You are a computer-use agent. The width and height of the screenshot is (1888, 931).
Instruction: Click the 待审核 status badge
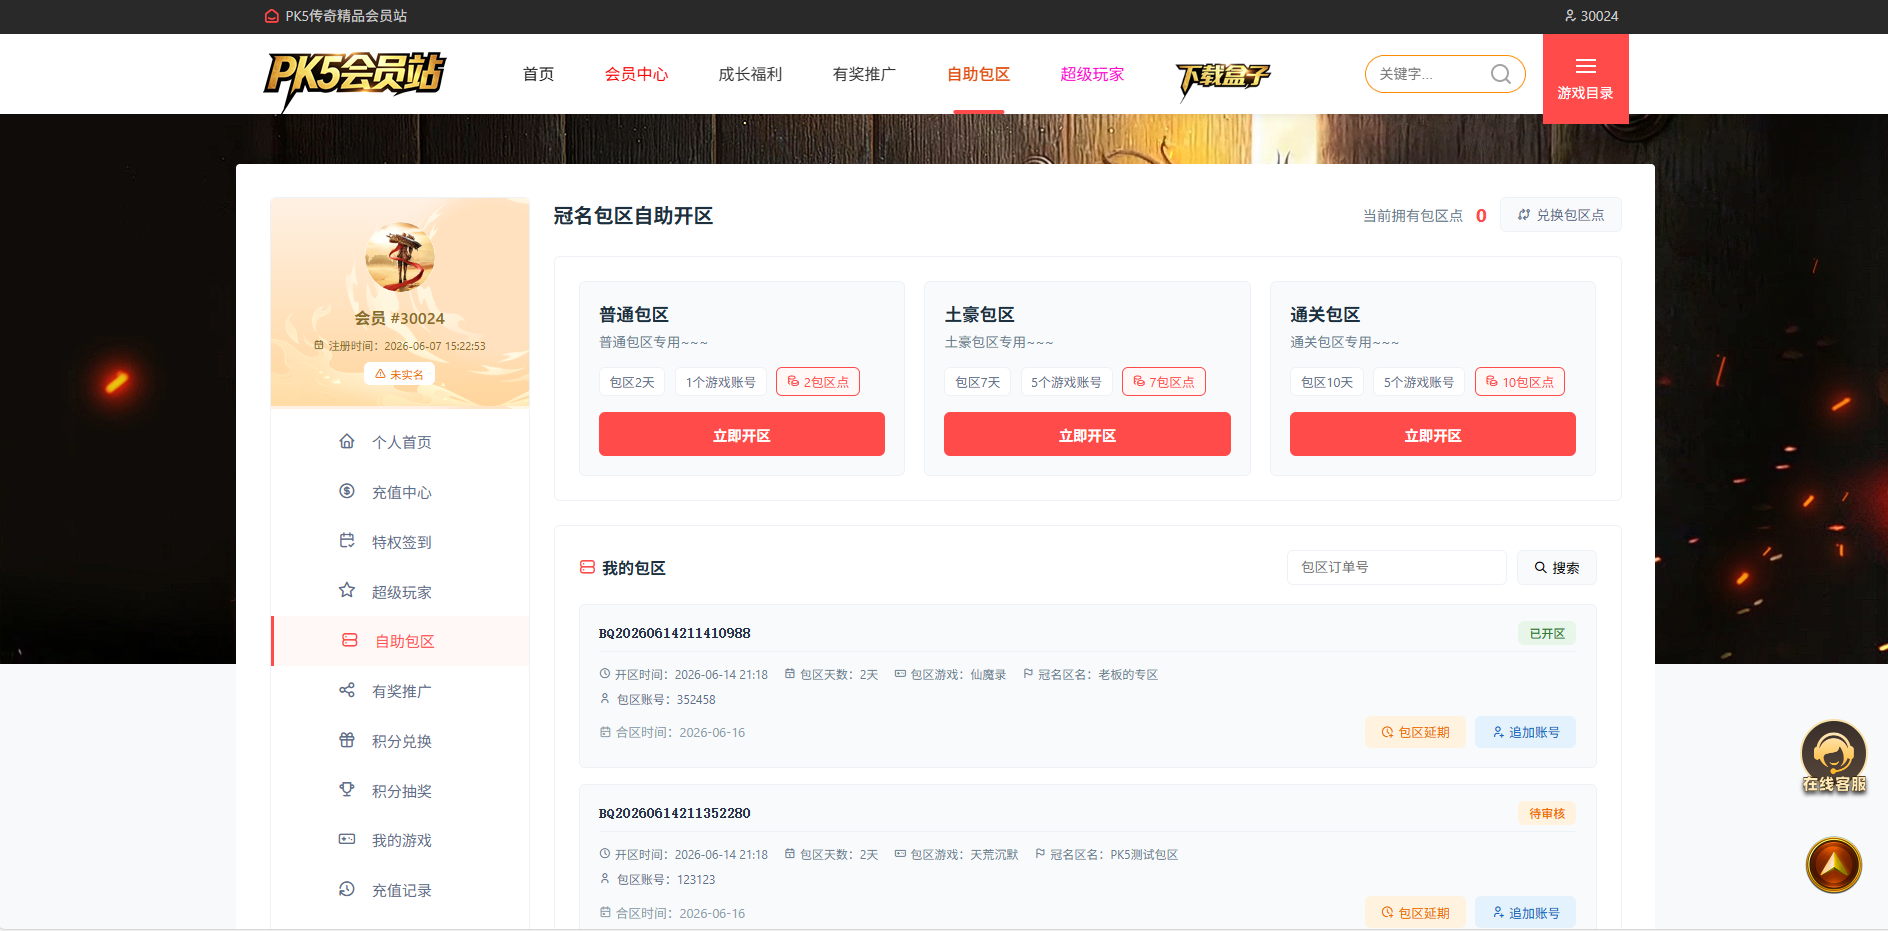point(1547,813)
